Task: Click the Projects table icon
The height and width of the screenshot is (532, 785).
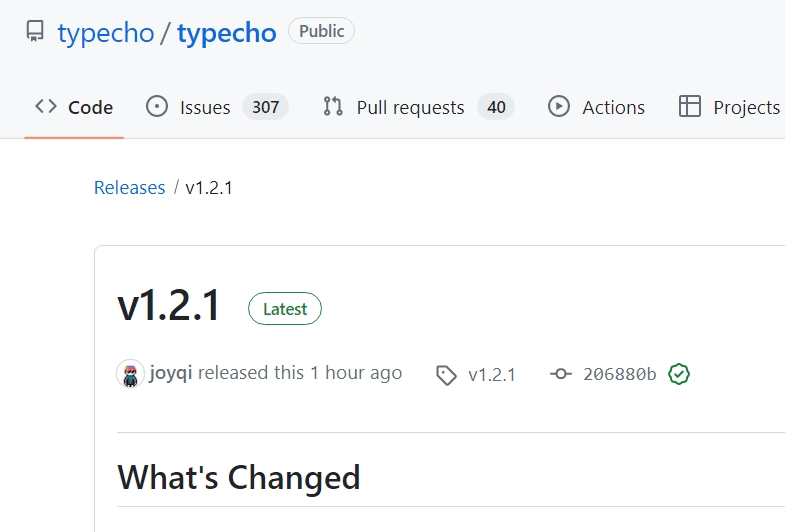Action: 689,107
